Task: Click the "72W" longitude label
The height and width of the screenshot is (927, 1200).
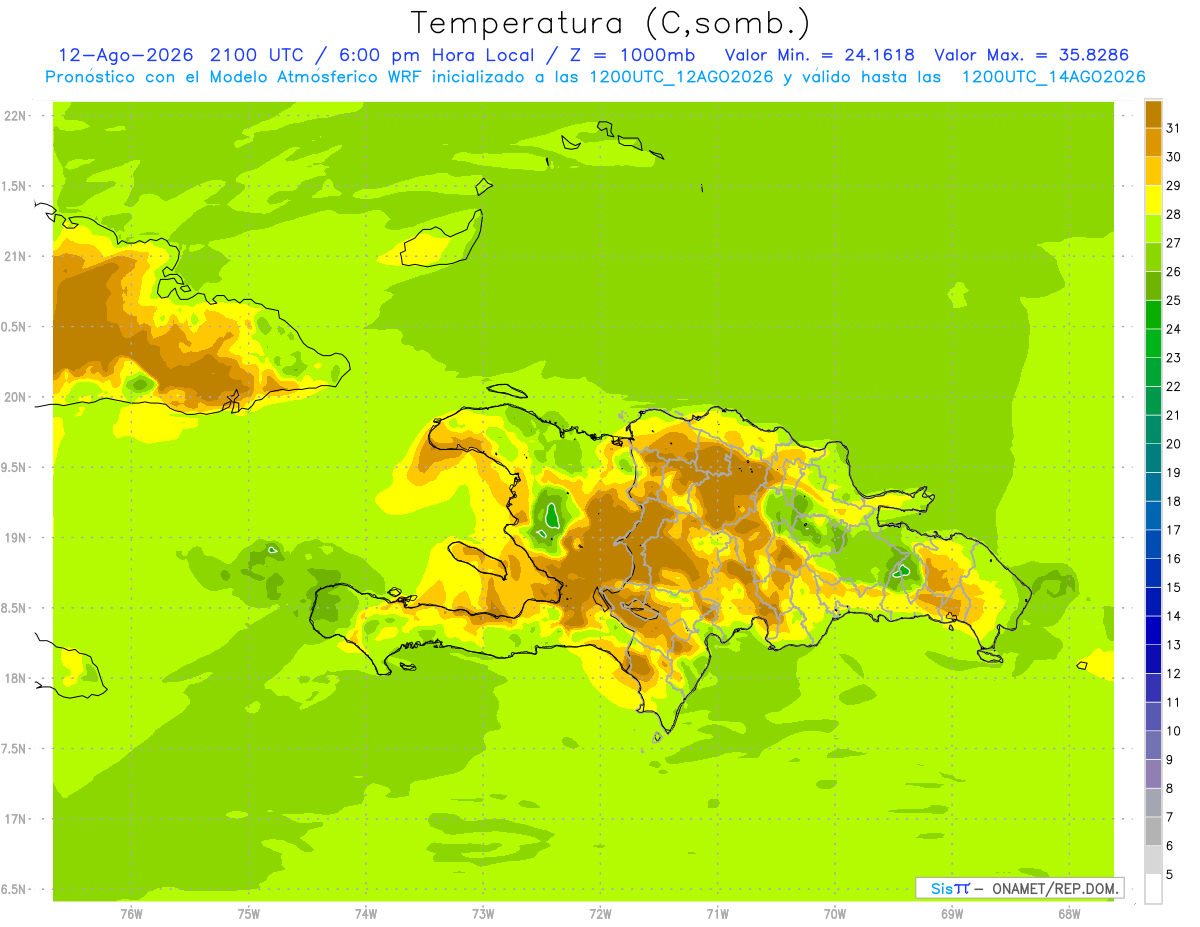Action: (600, 912)
